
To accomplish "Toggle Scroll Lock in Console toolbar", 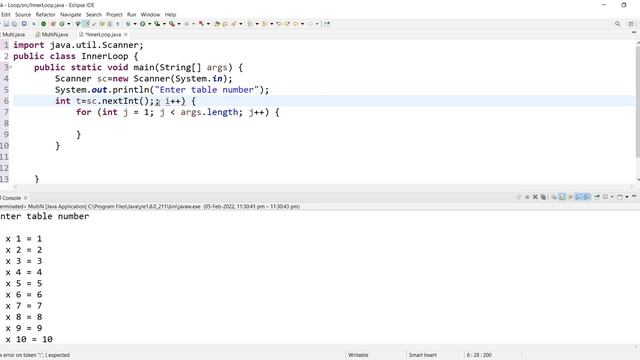I will point(562,197).
